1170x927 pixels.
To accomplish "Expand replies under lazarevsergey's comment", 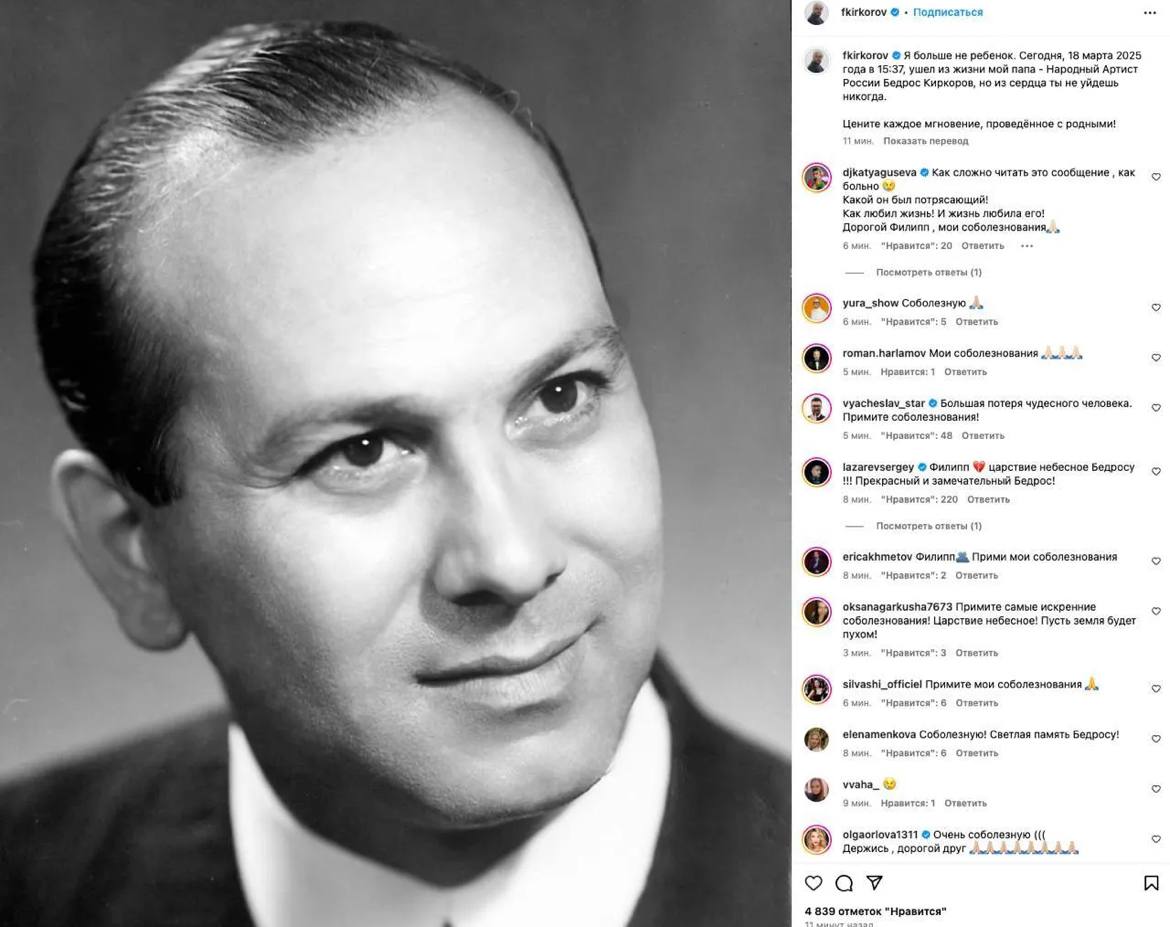I will [928, 526].
